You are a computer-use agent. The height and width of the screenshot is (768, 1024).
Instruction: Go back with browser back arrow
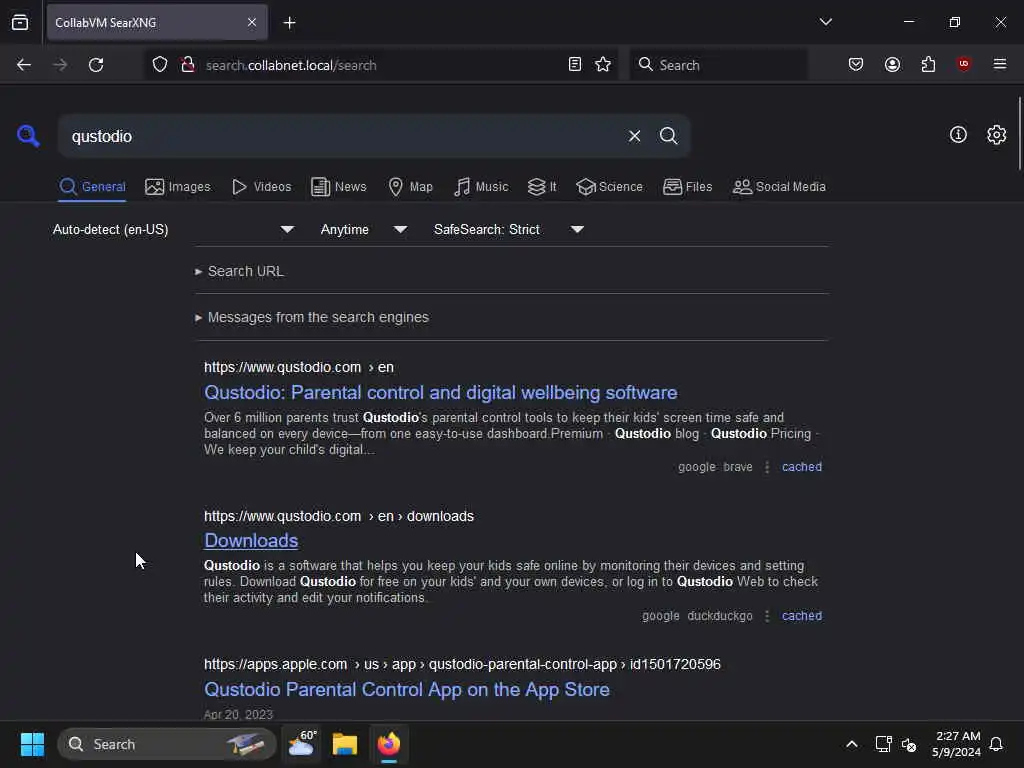point(24,65)
